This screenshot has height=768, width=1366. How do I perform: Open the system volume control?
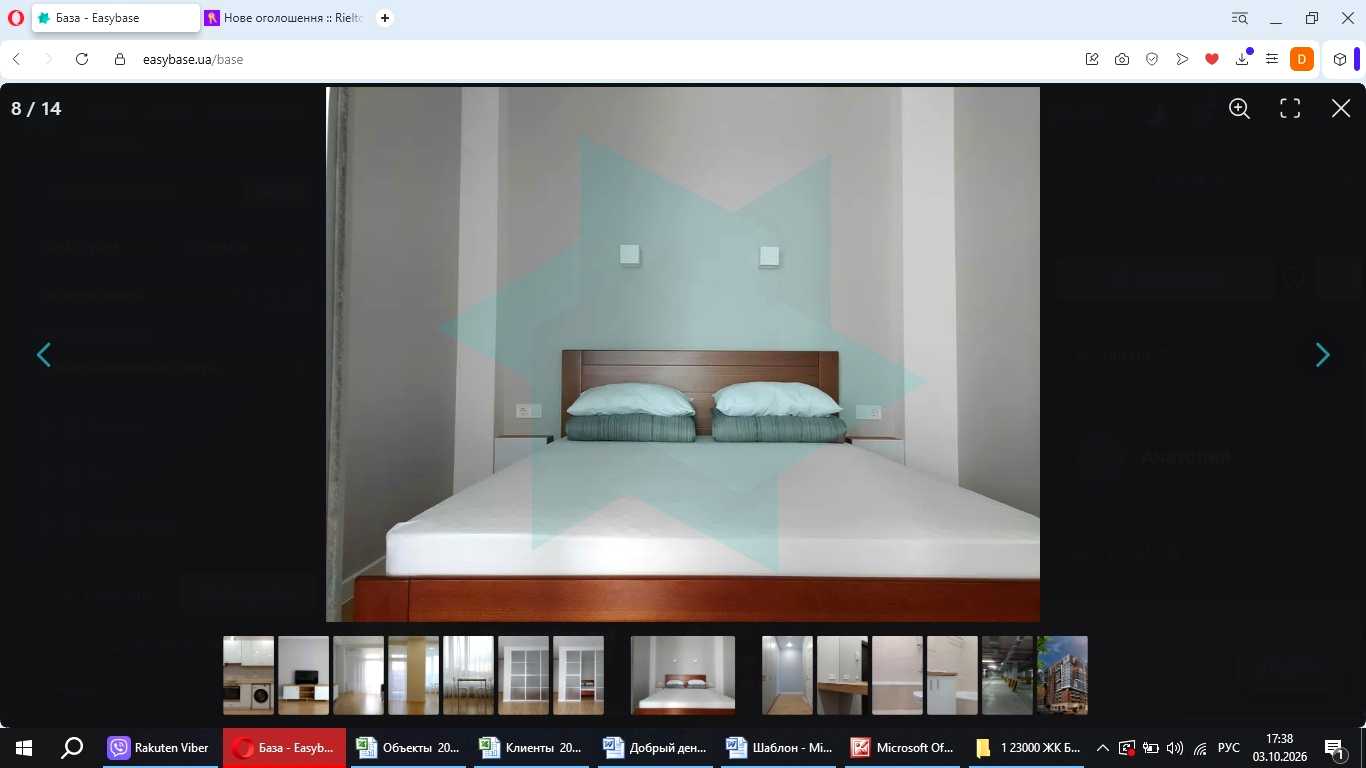click(1175, 748)
